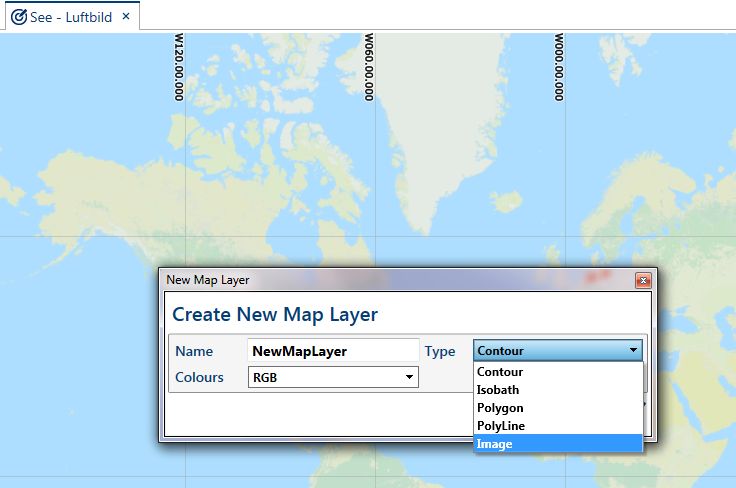Open the Colours RGB dropdown
Screen dimensions: 736x488
333,377
